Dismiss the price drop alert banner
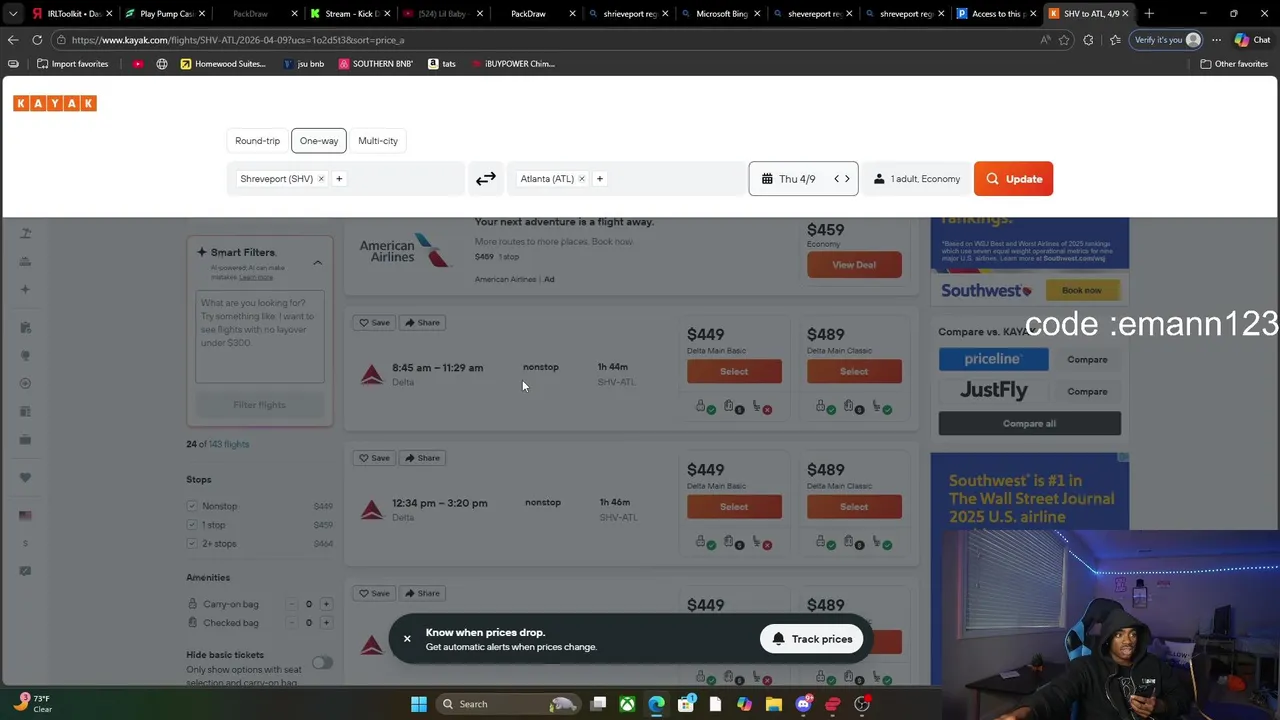This screenshot has width=1280, height=720. tap(407, 639)
